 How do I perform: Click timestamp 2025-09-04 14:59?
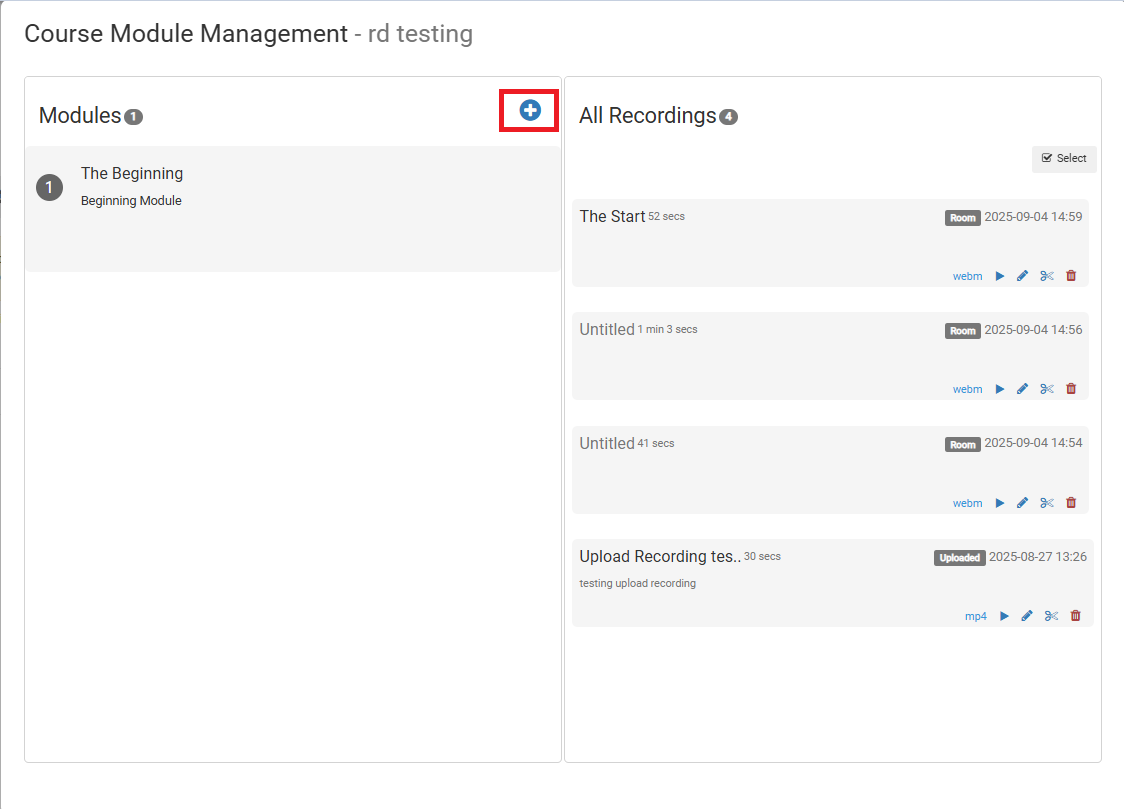pos(1033,216)
